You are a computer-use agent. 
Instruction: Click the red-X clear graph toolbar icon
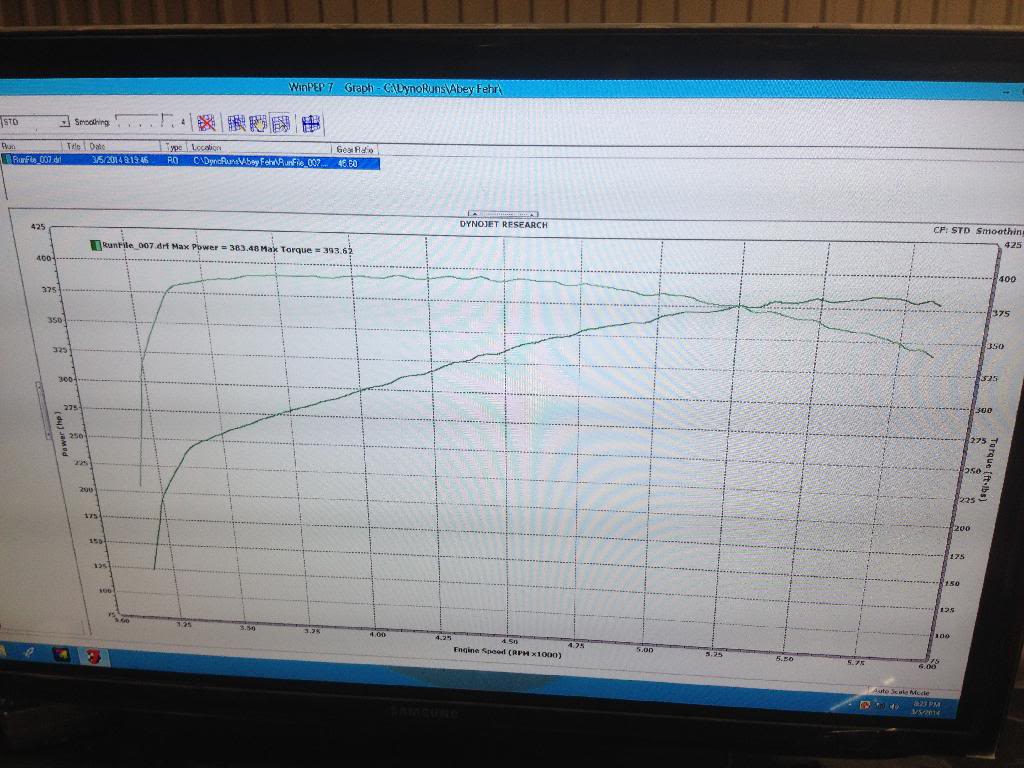[206, 122]
